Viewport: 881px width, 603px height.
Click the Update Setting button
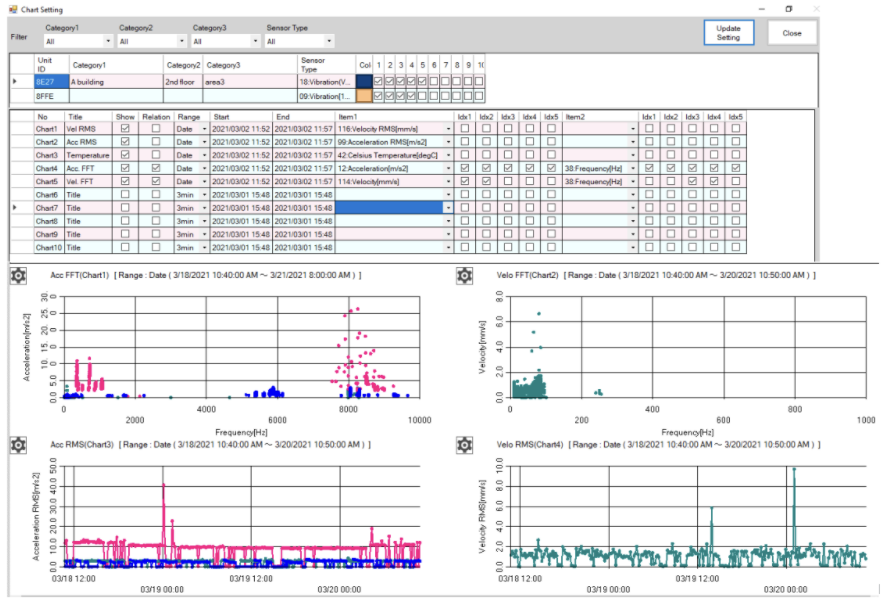[x=728, y=32]
